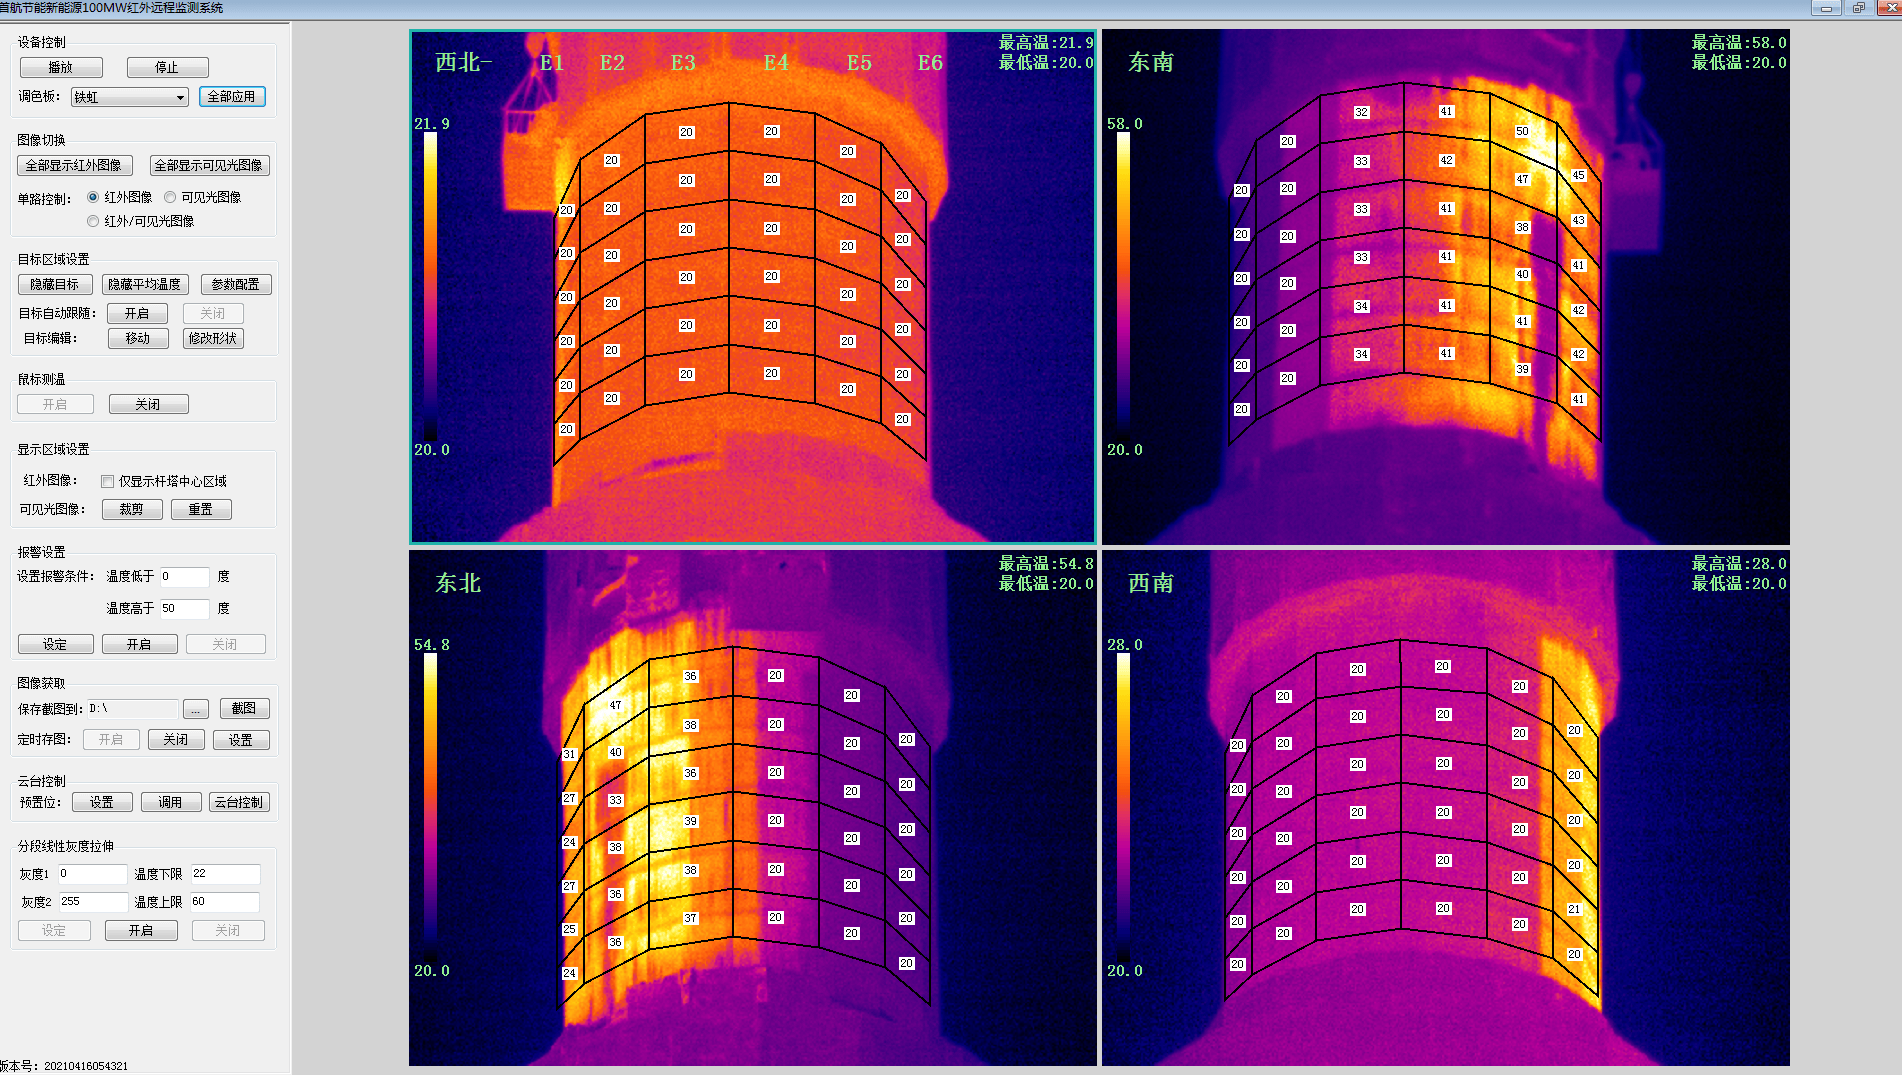This screenshot has width=1902, height=1075.
Task: Click 设定 in alarm settings
Action: pyautogui.click(x=55, y=644)
